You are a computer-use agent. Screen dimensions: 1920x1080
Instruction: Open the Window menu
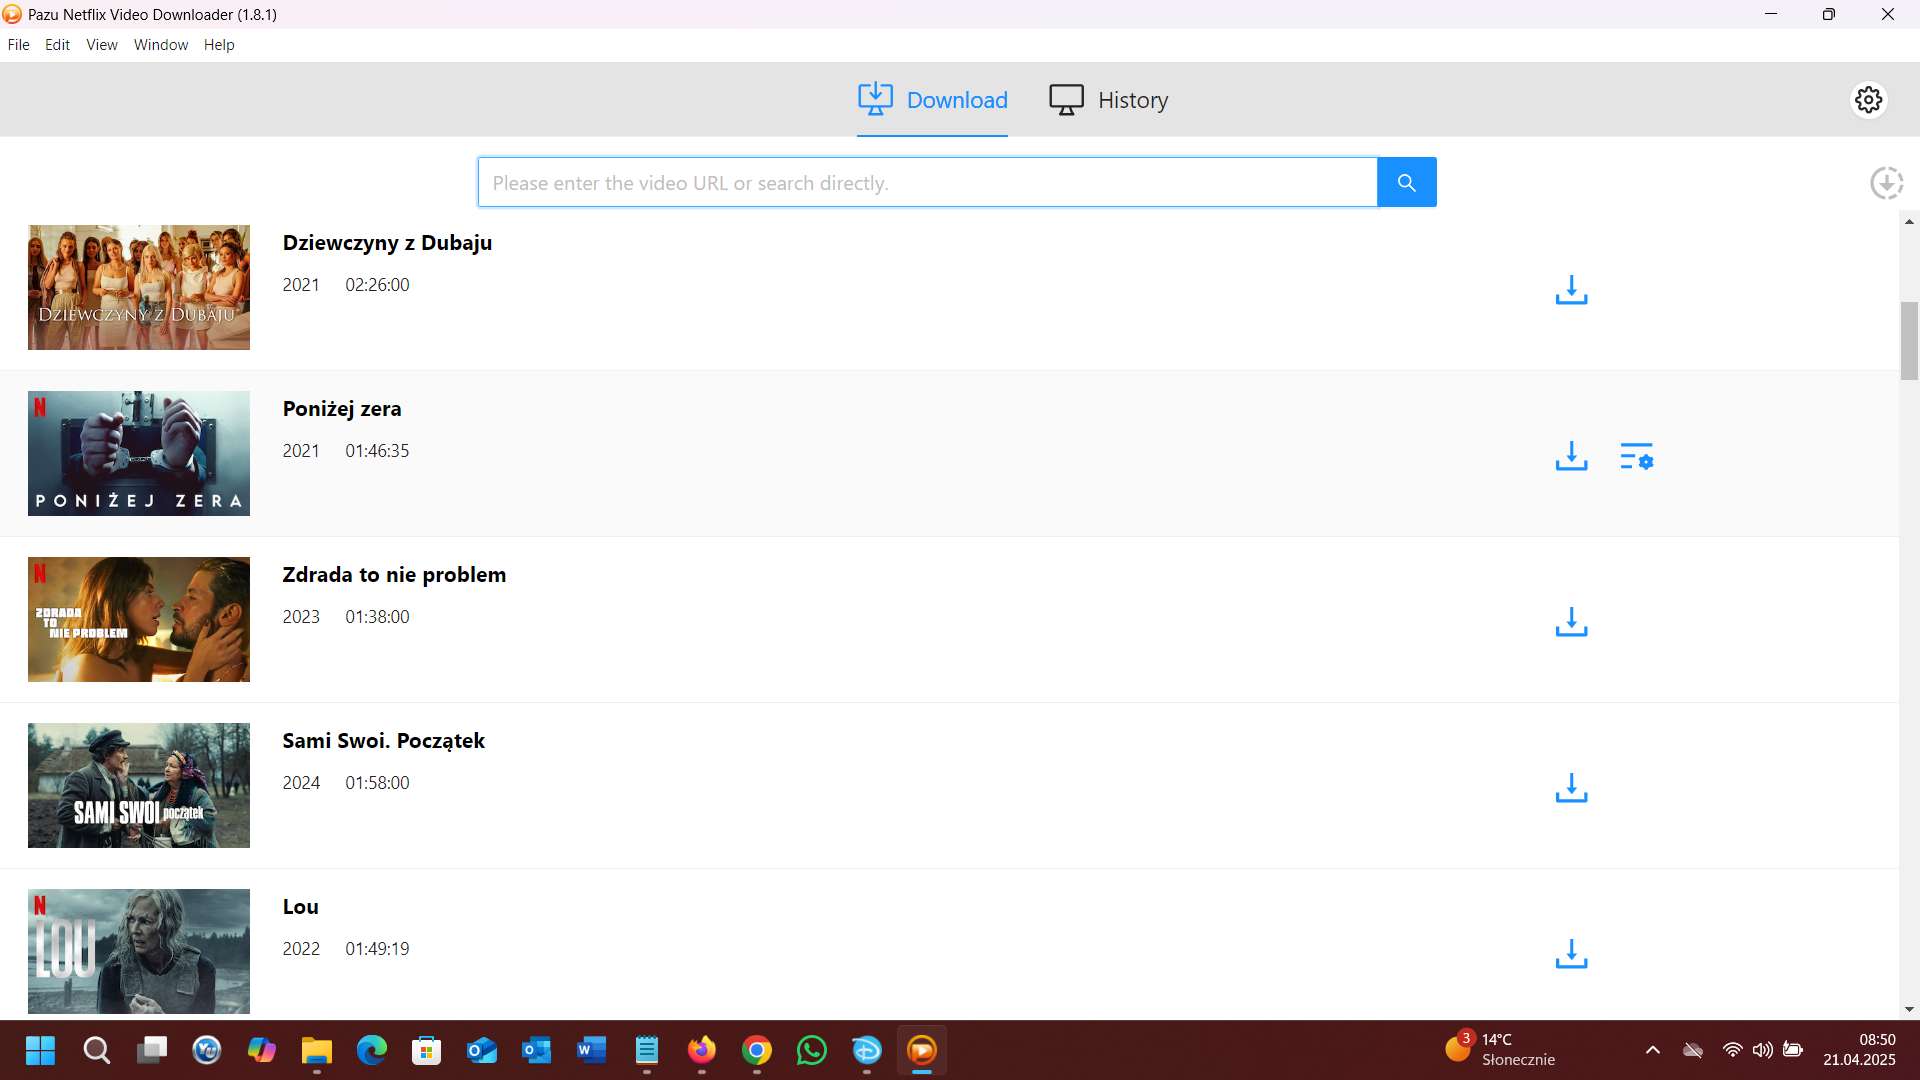pos(161,45)
